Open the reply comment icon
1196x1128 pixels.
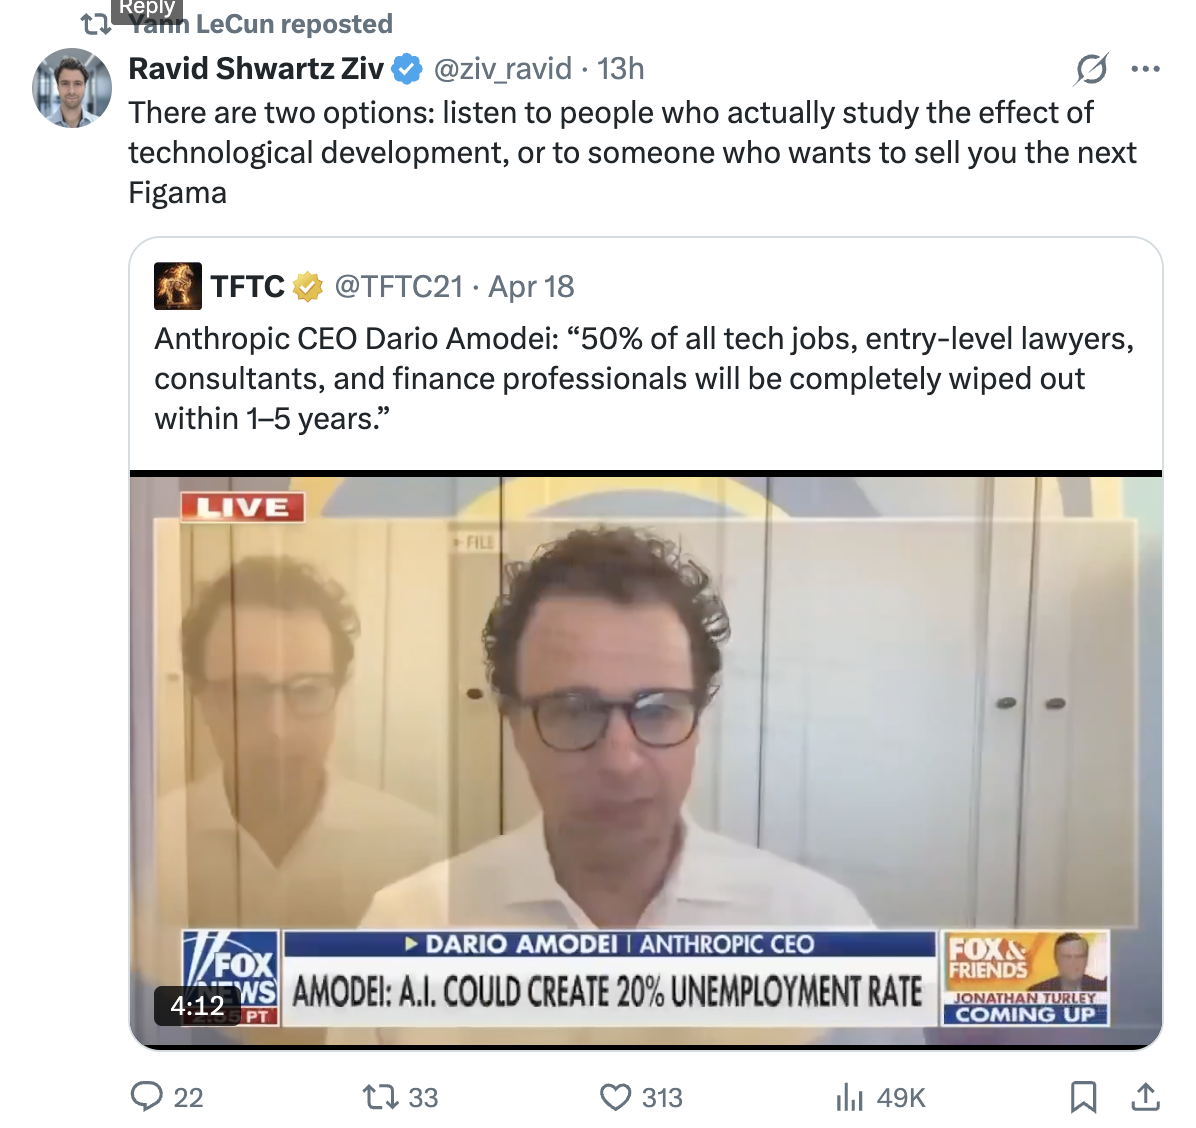[146, 1096]
